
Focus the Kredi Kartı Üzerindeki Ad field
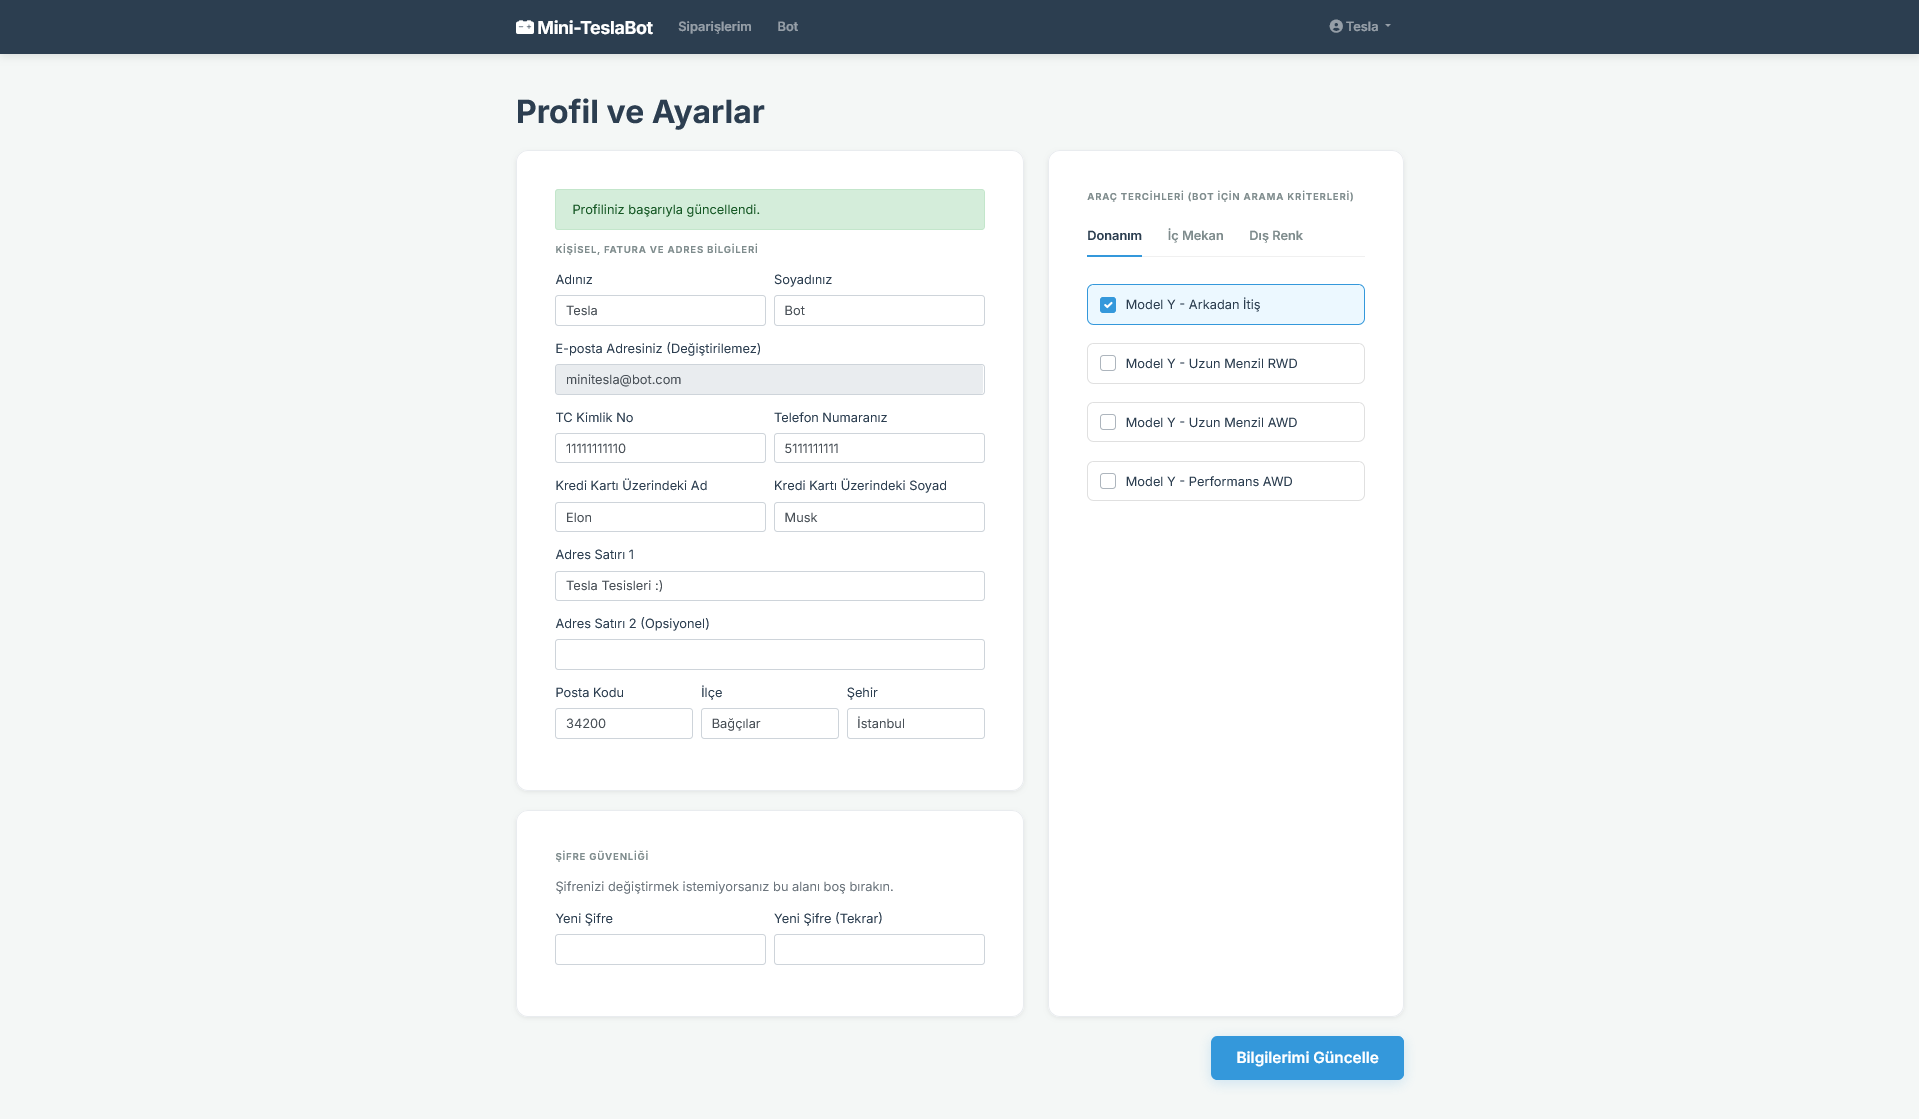pos(660,517)
